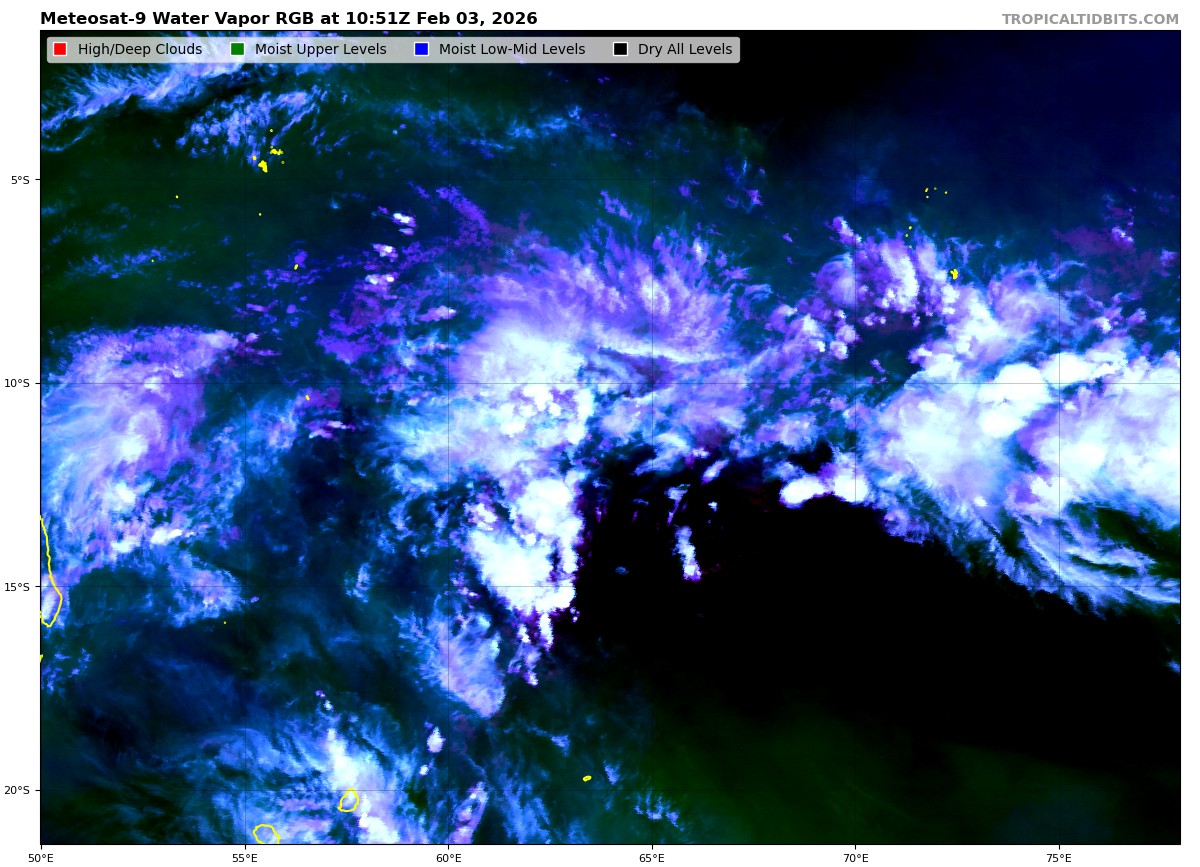
Task: Click the green Moist Upper Levels swatch
Action: pyautogui.click(x=237, y=50)
